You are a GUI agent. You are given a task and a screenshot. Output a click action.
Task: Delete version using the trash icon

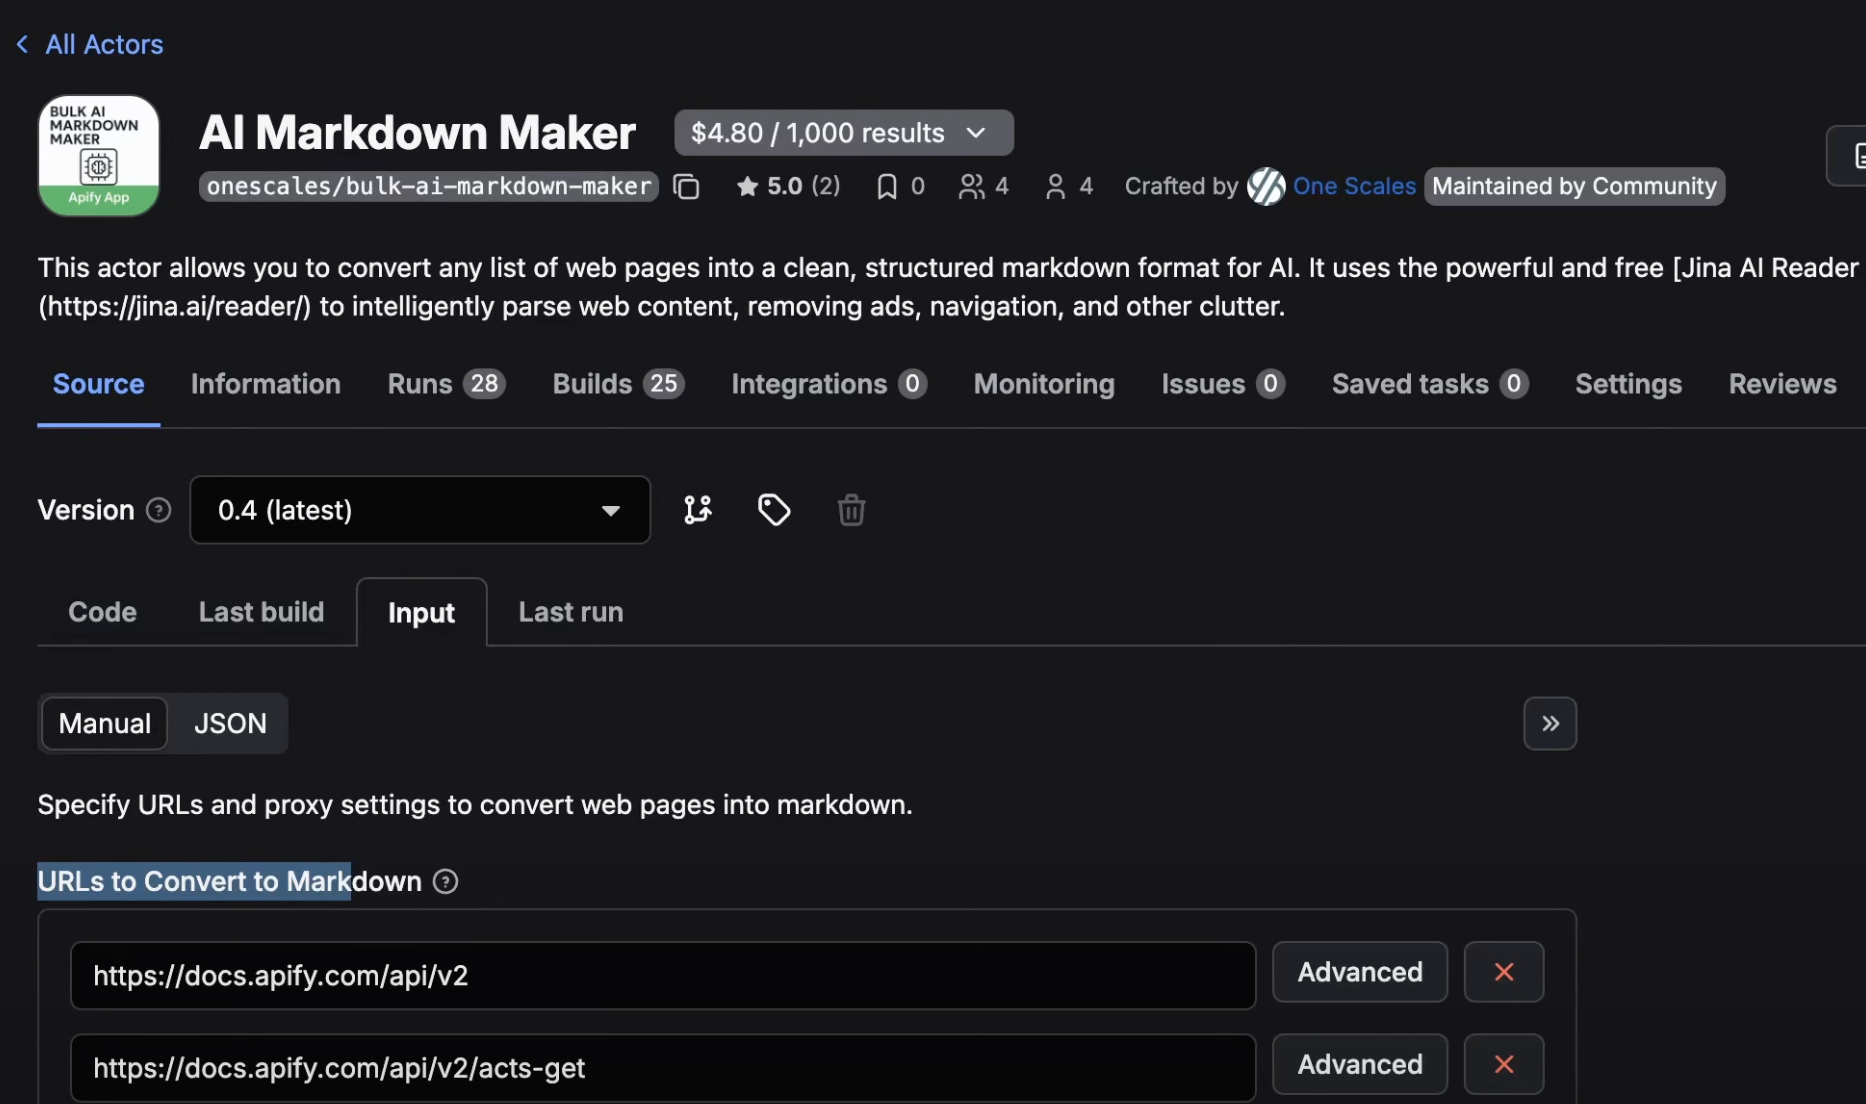pos(851,510)
